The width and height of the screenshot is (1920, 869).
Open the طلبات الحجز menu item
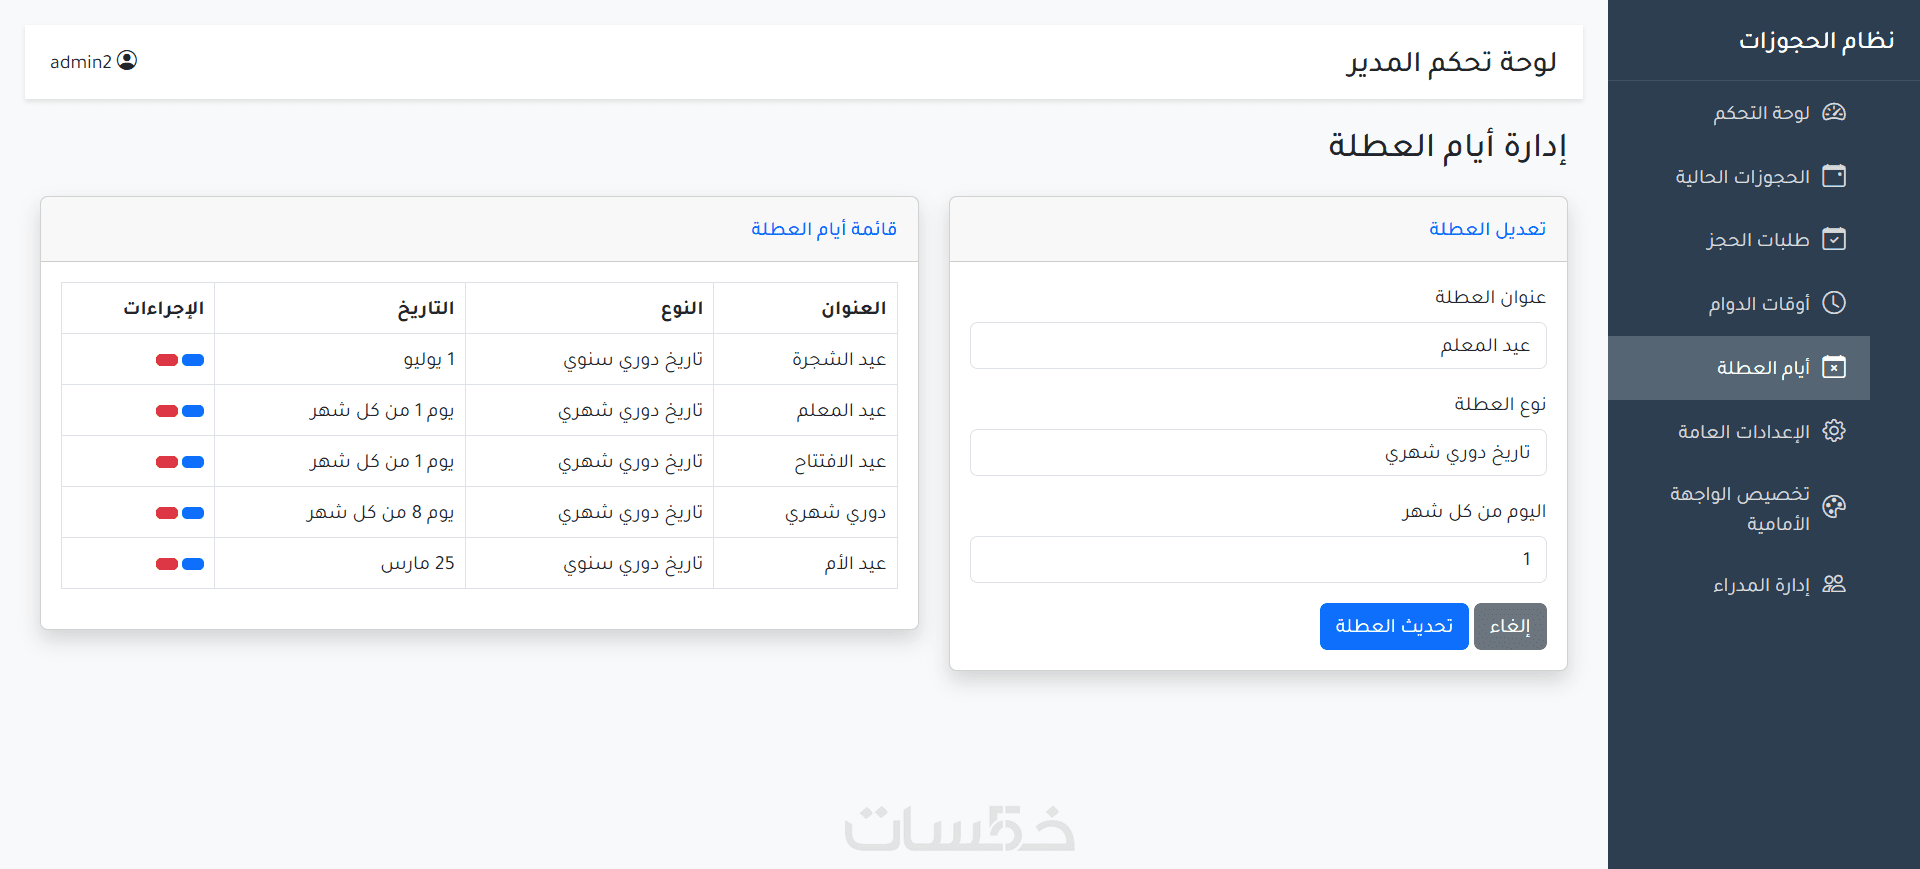1758,240
